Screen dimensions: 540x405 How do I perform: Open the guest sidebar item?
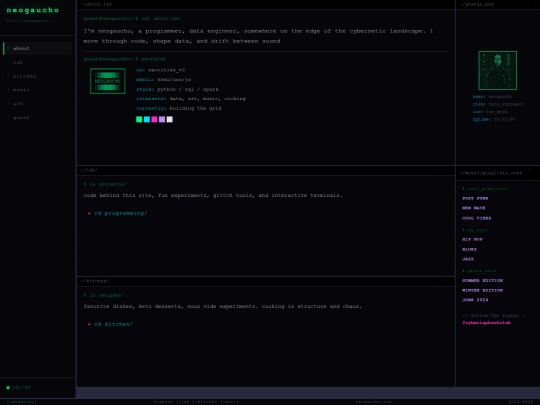[38, 117]
